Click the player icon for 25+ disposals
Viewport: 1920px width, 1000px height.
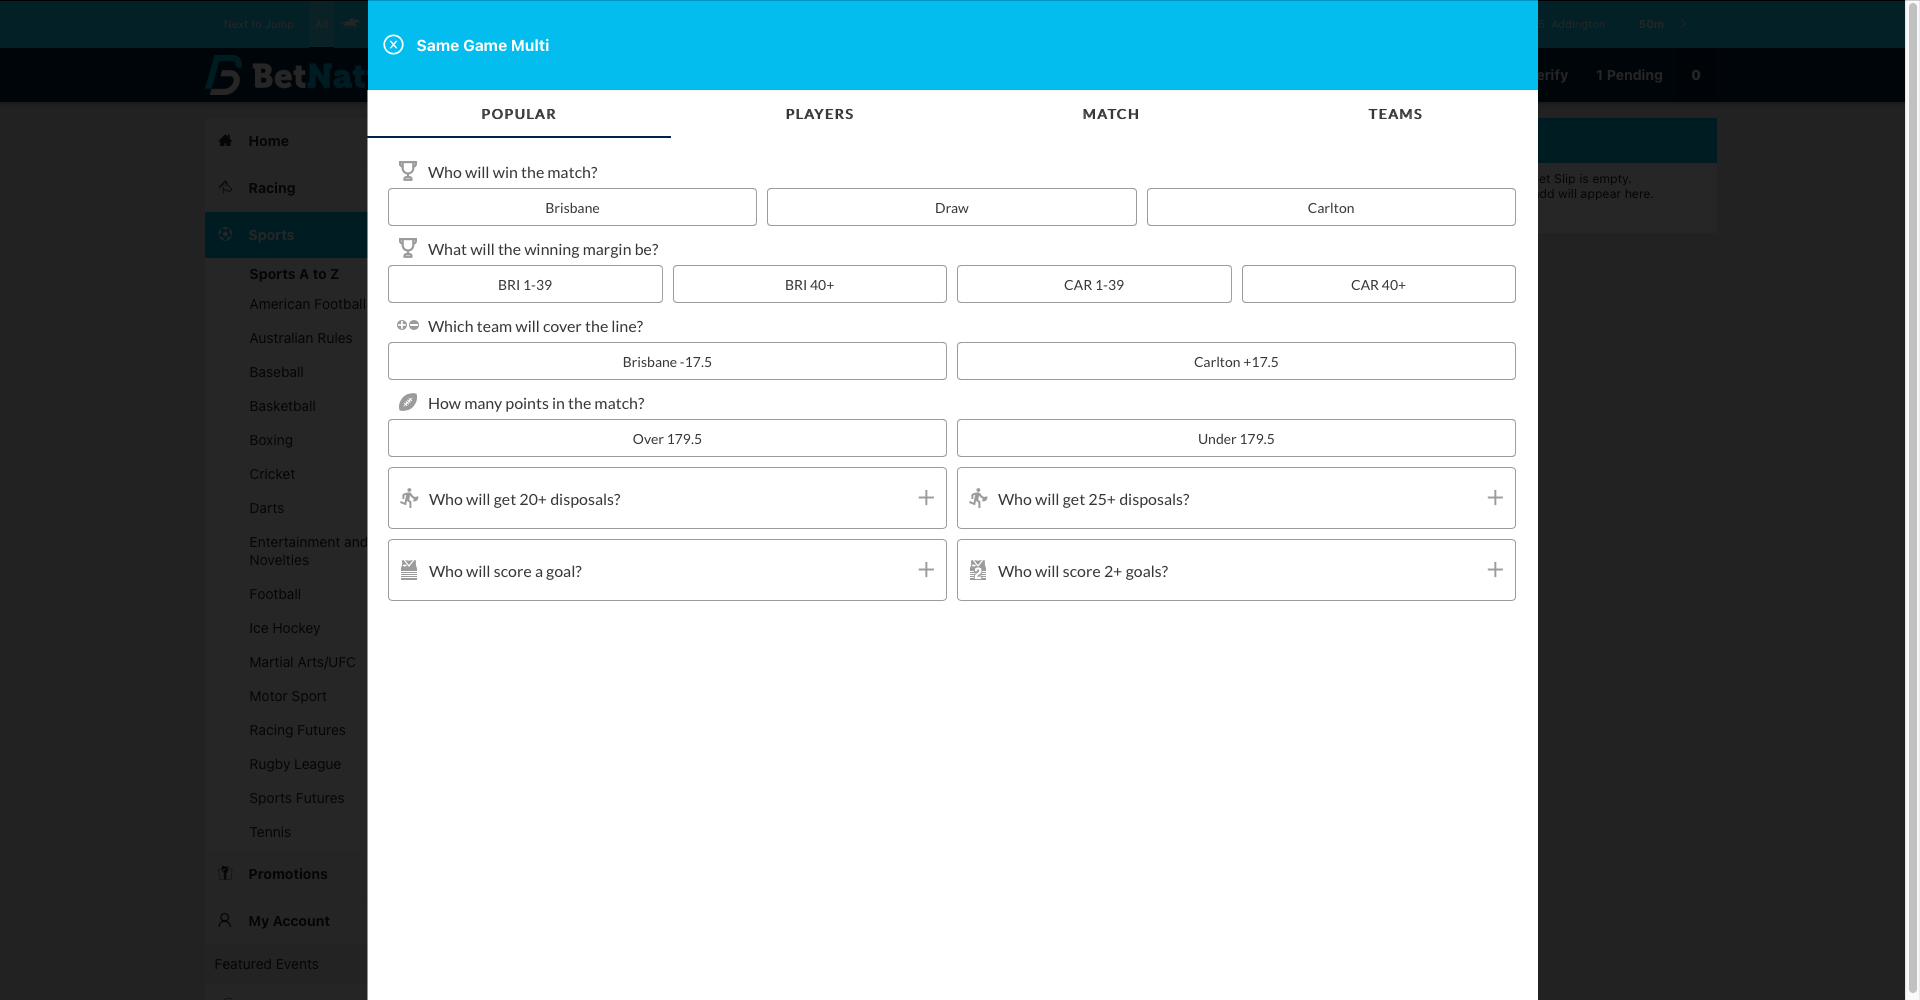pyautogui.click(x=978, y=498)
